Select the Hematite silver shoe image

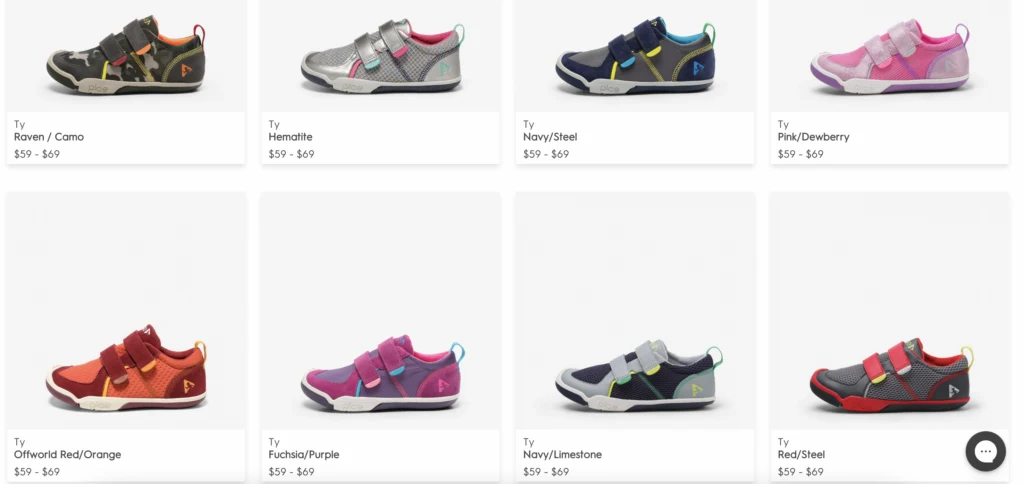(x=381, y=56)
